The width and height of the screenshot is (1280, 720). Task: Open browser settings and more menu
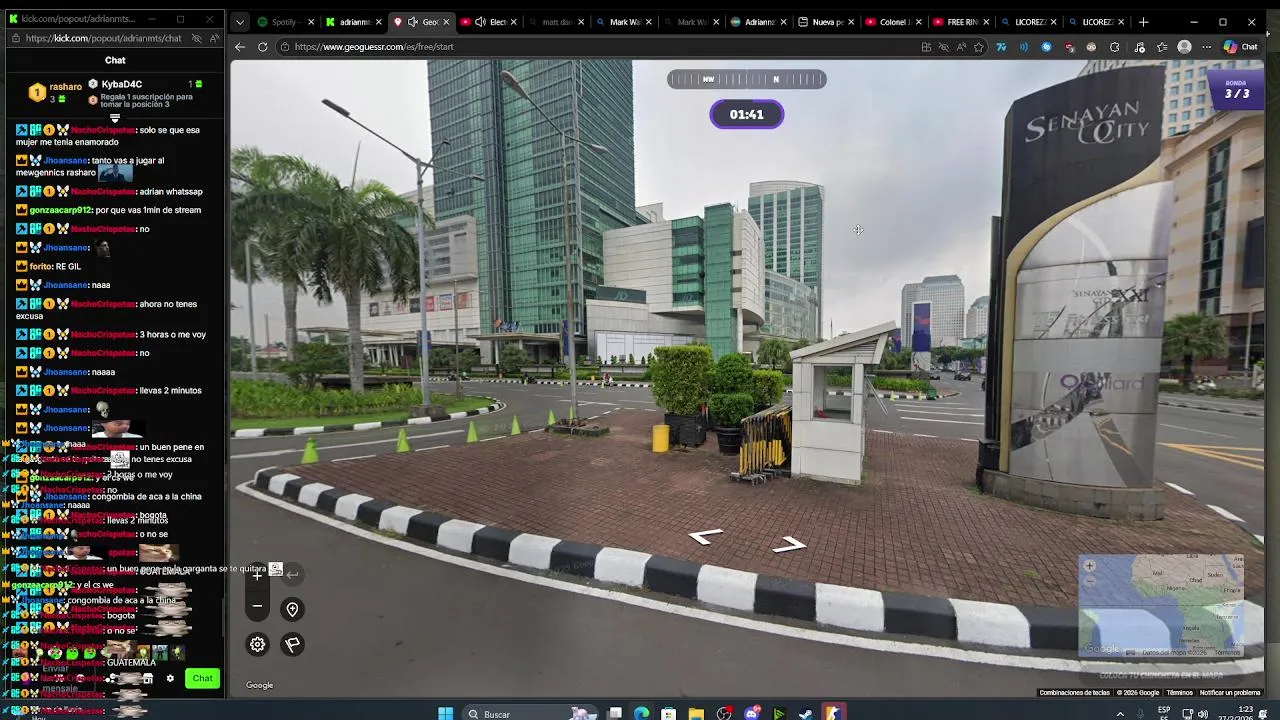click(1207, 46)
